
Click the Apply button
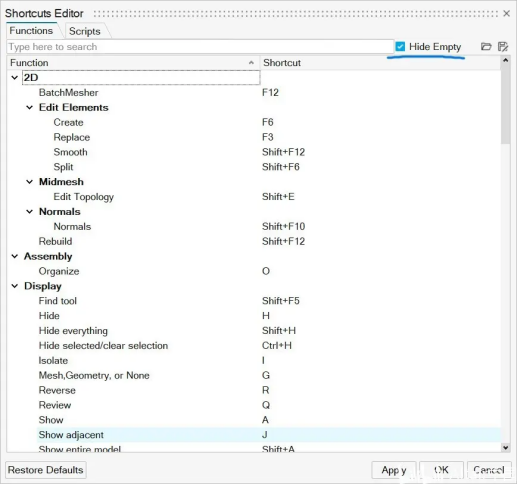pos(394,470)
